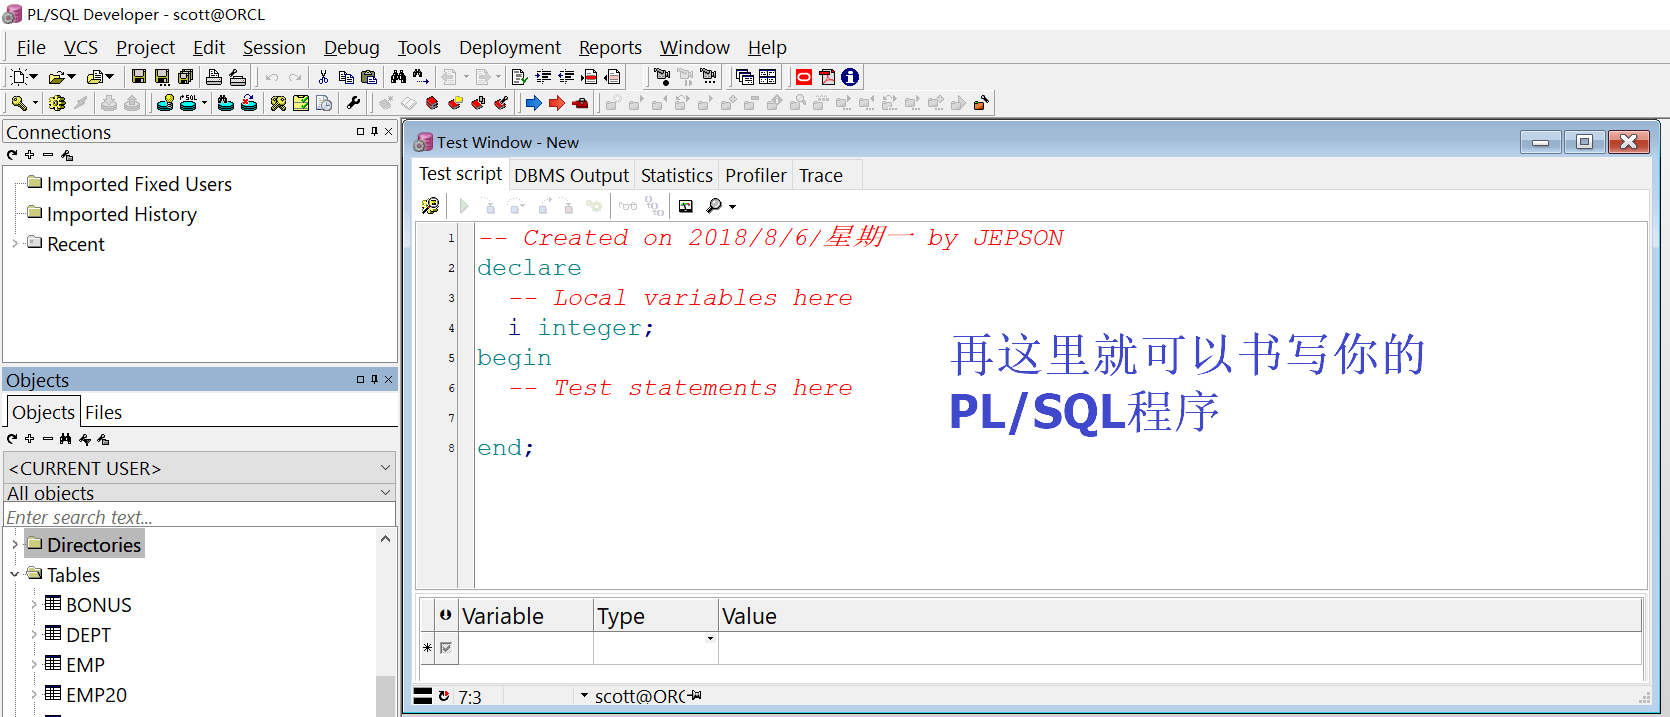Close the Objects panel
Viewport: 1670px width, 717px height.
(x=389, y=379)
